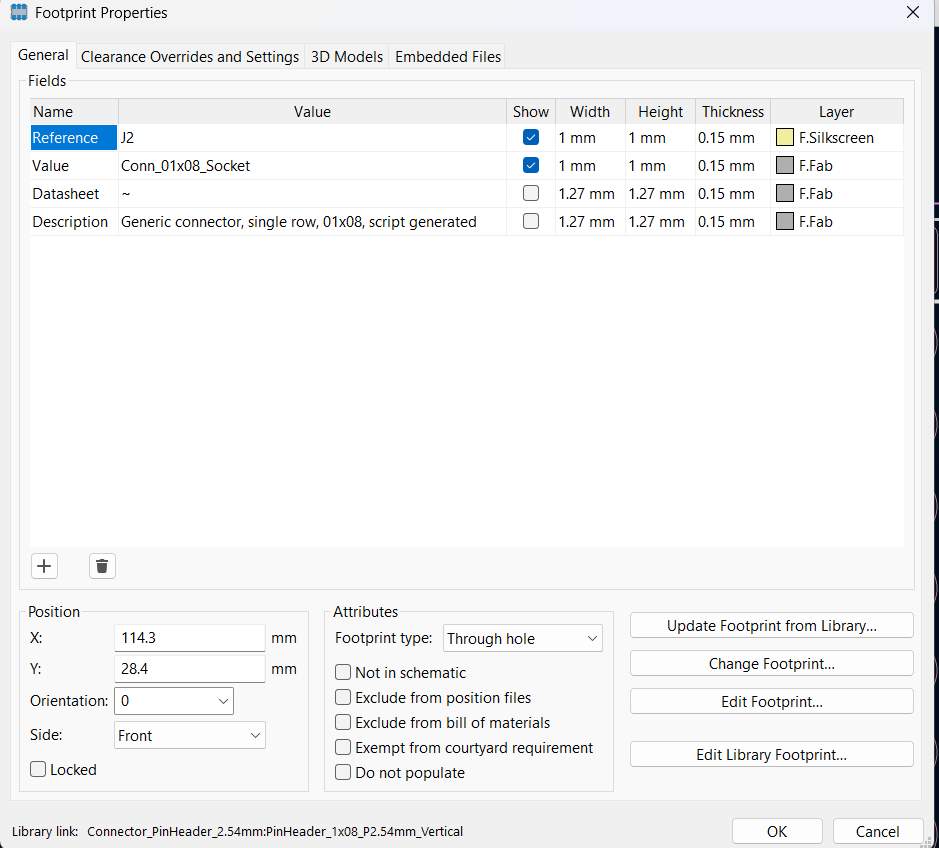Tick Show checkbox for Datasheet field
939x848 pixels.
[x=531, y=193]
